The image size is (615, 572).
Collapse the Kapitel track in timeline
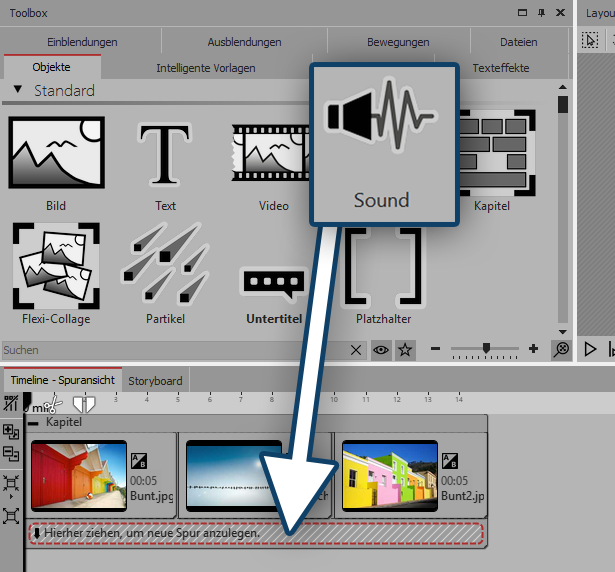(35, 423)
